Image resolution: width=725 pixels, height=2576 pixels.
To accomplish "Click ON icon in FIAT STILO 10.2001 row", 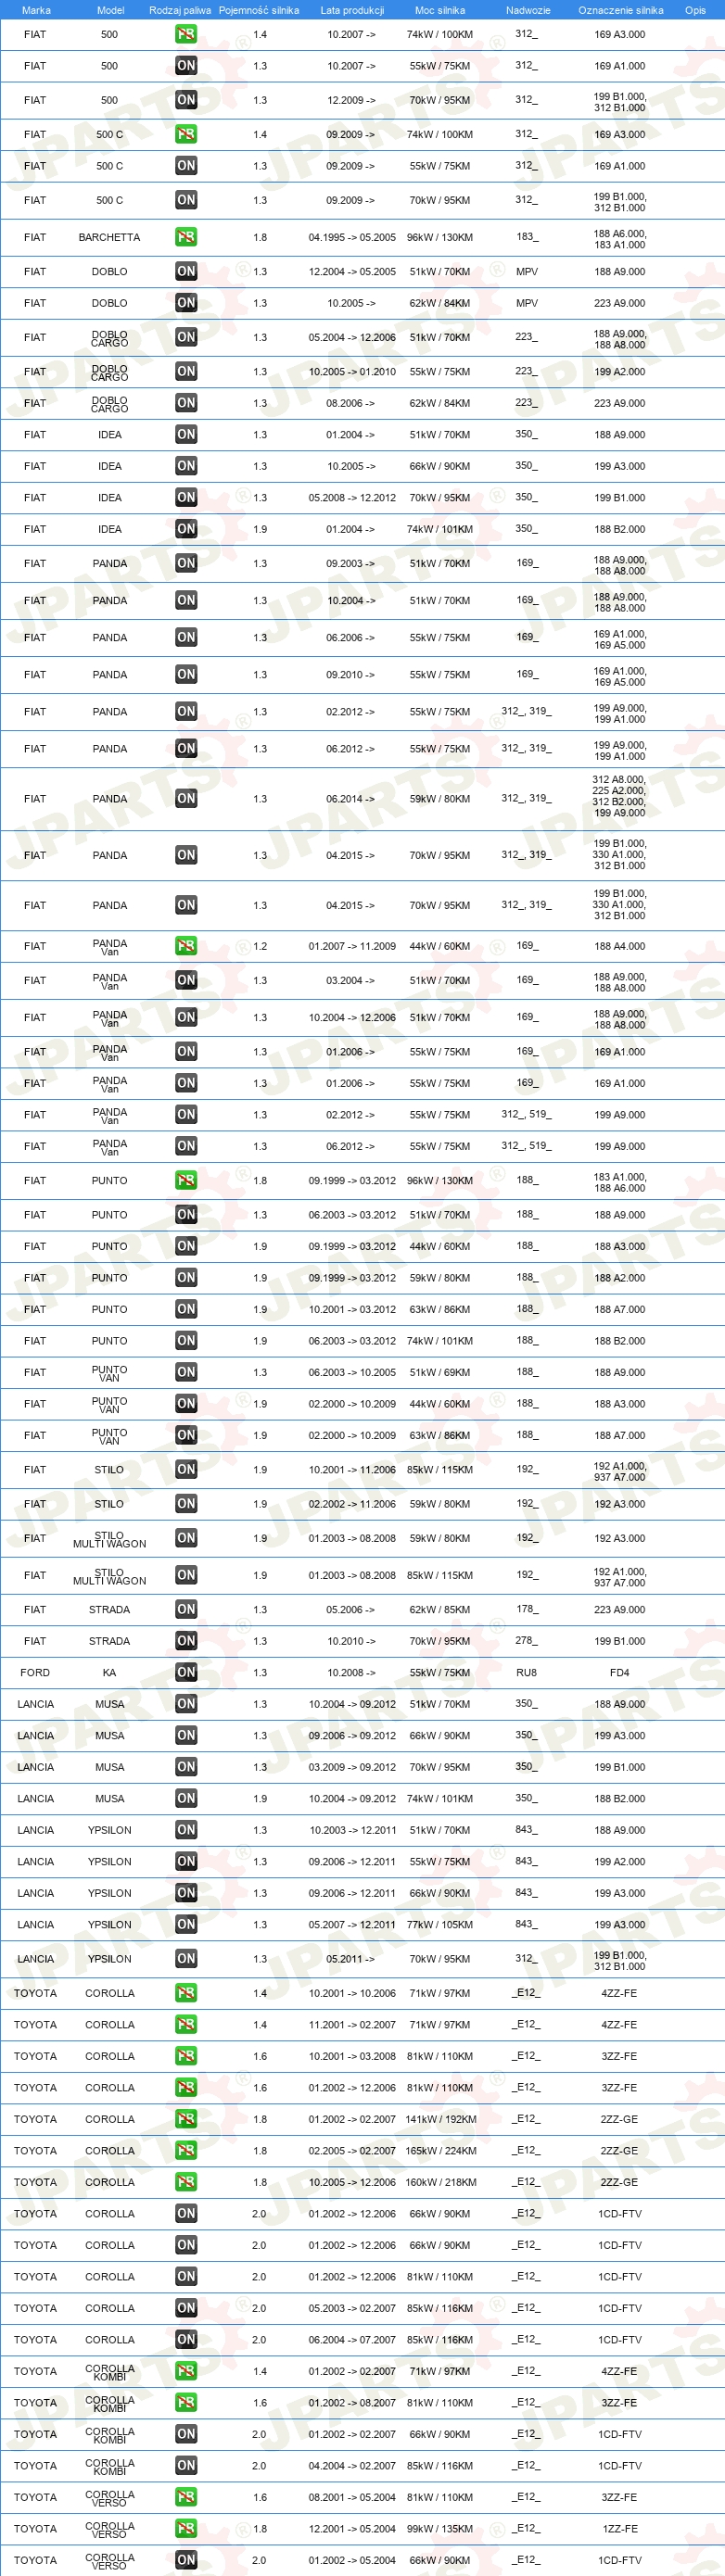I will 186,1469.
